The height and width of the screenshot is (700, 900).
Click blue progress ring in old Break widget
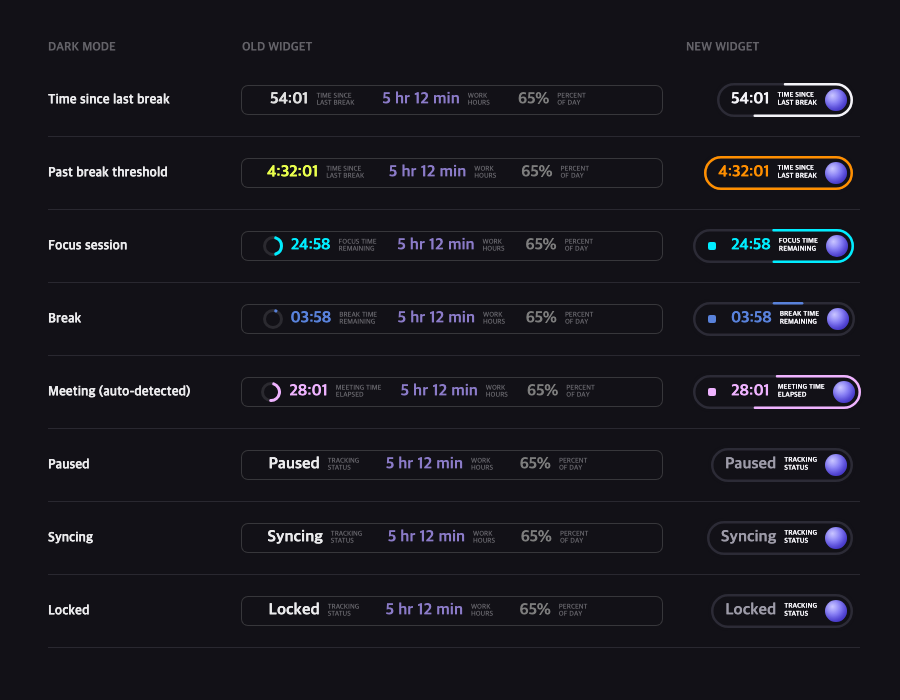tap(273, 318)
